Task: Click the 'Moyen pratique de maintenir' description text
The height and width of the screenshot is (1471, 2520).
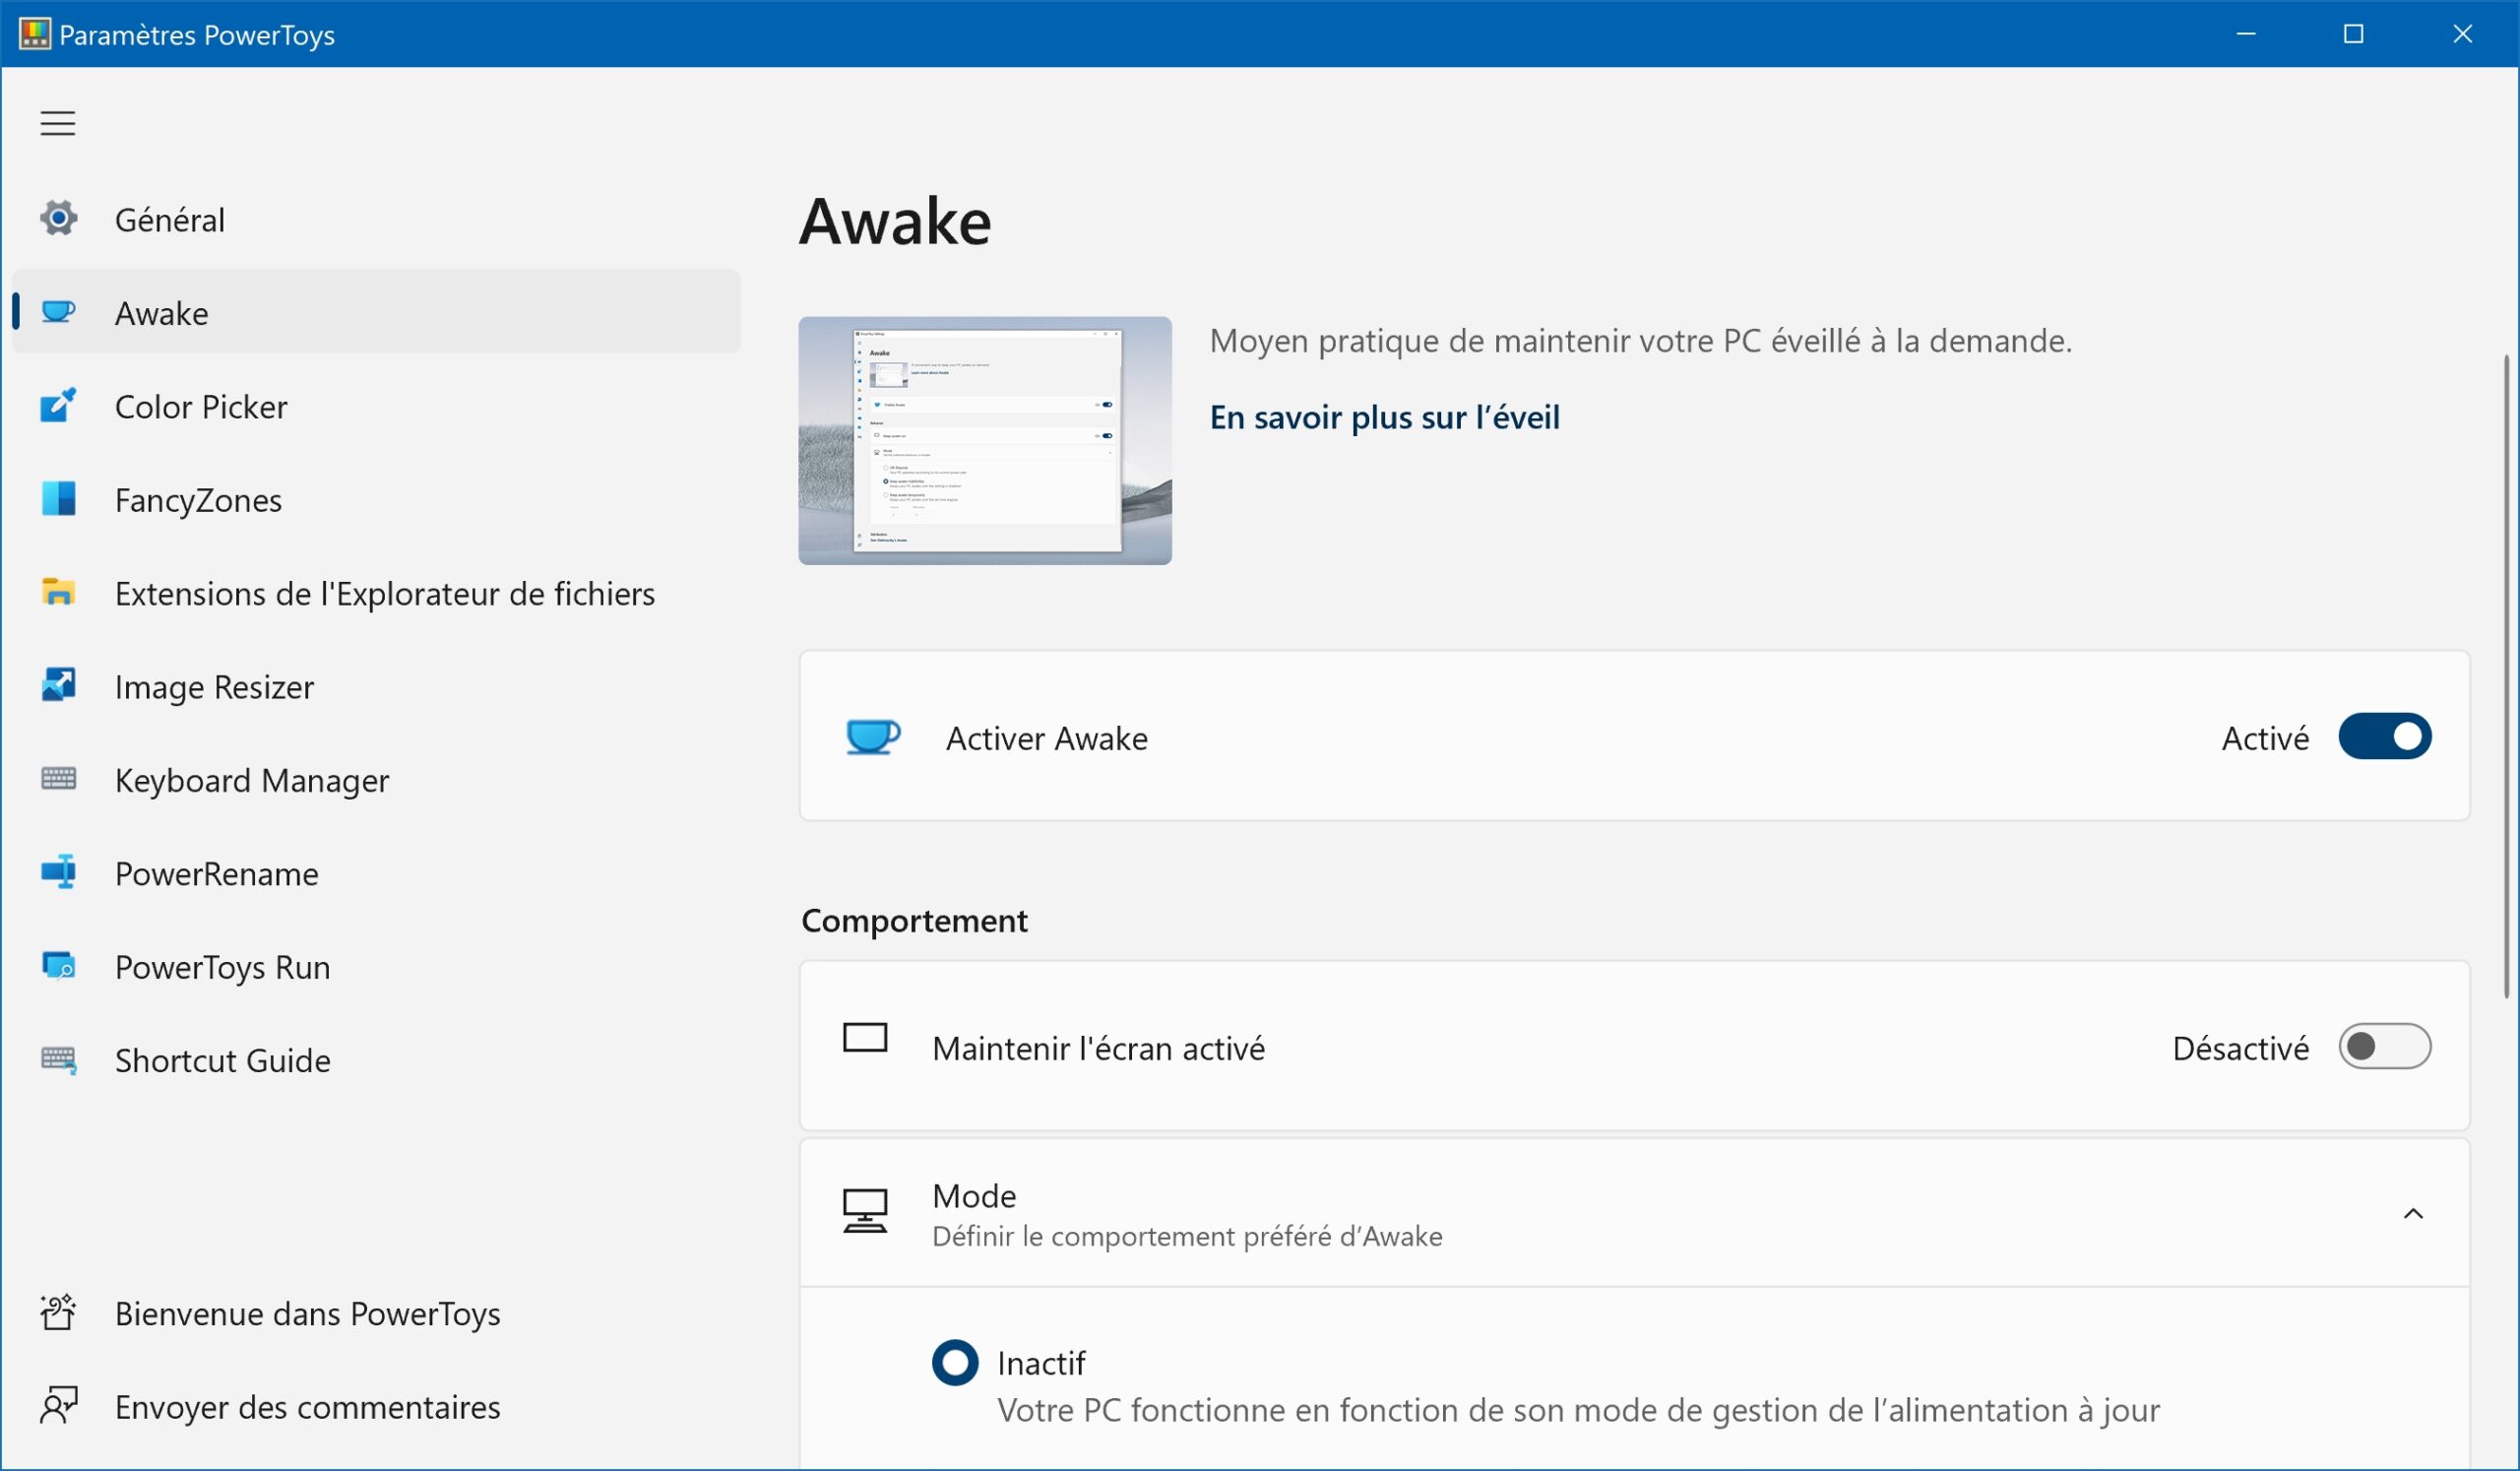Action: tap(1640, 341)
